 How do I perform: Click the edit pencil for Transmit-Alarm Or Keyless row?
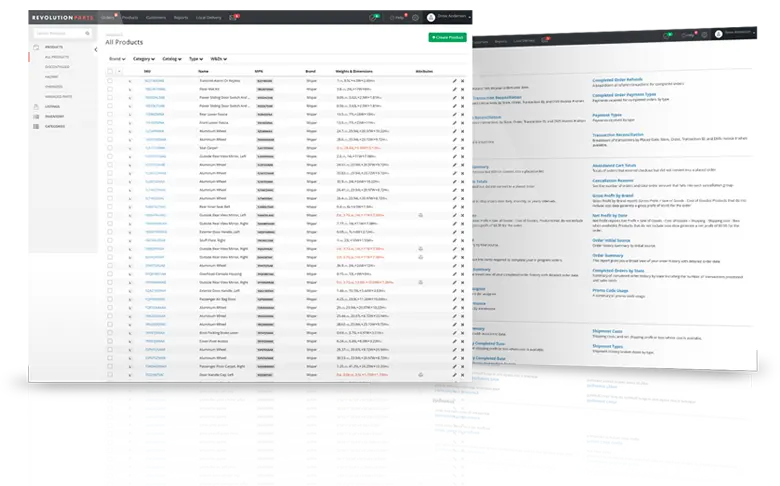coord(454,80)
